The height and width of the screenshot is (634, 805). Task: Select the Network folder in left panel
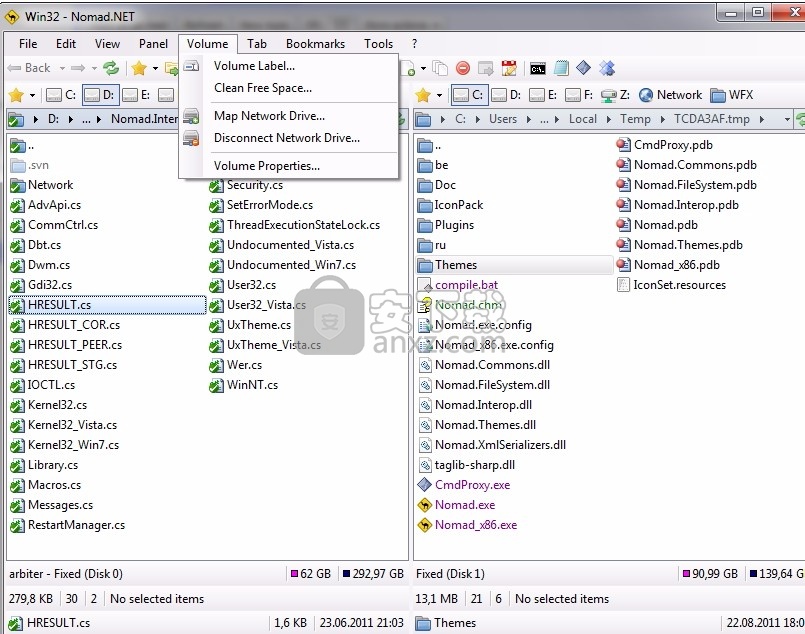tap(42, 185)
